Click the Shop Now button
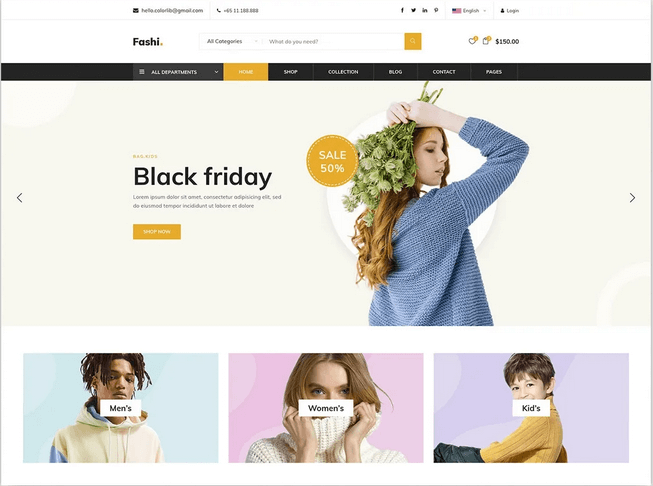The width and height of the screenshot is (653, 486). (157, 232)
